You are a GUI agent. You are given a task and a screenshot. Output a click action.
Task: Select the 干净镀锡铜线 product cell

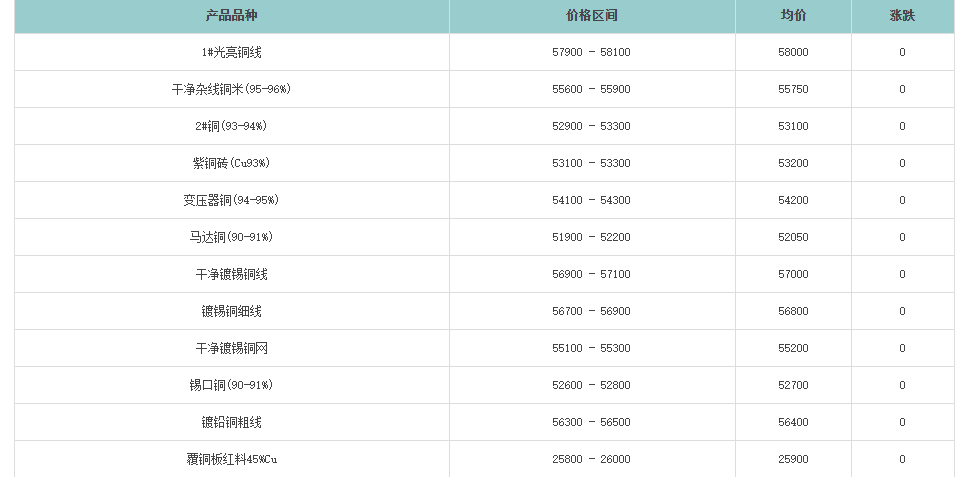[231, 274]
